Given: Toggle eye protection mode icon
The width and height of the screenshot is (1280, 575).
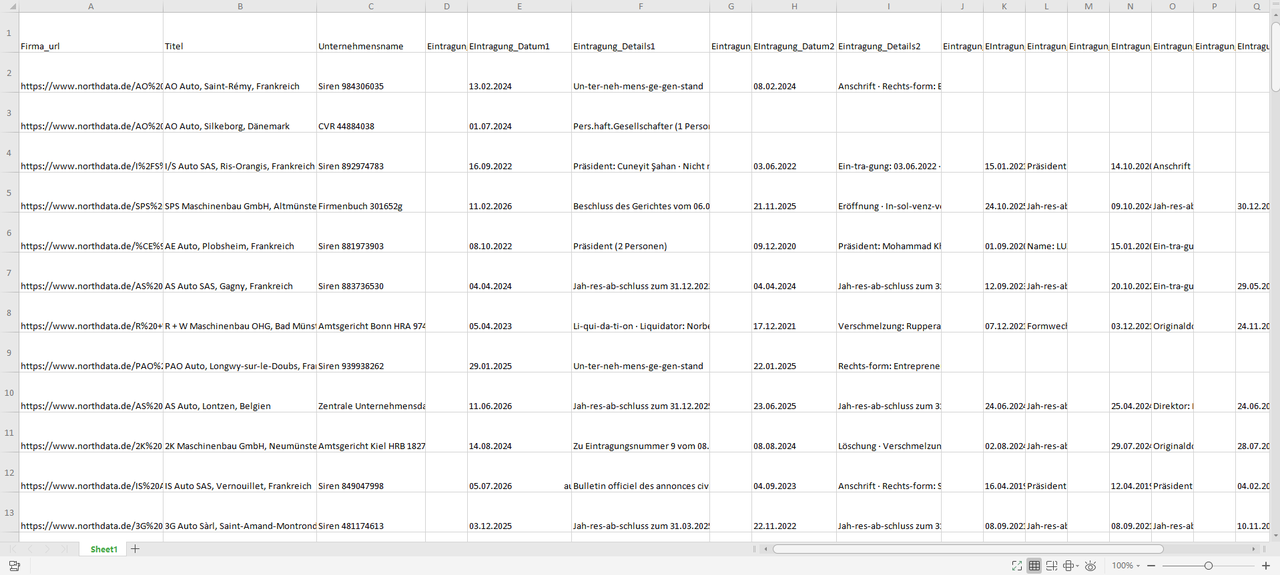Looking at the screenshot, I should [x=1092, y=566].
